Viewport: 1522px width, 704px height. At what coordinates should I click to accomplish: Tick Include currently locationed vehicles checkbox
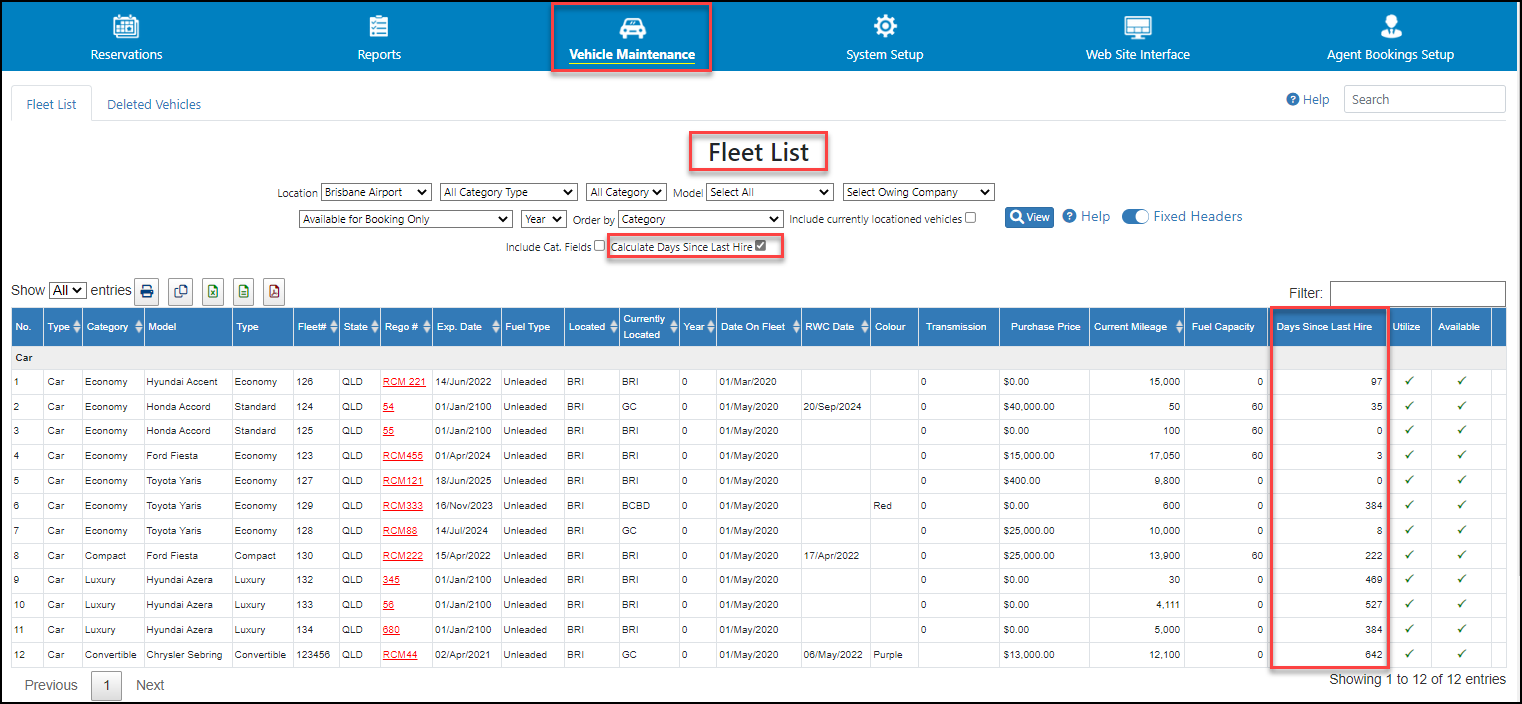[970, 218]
